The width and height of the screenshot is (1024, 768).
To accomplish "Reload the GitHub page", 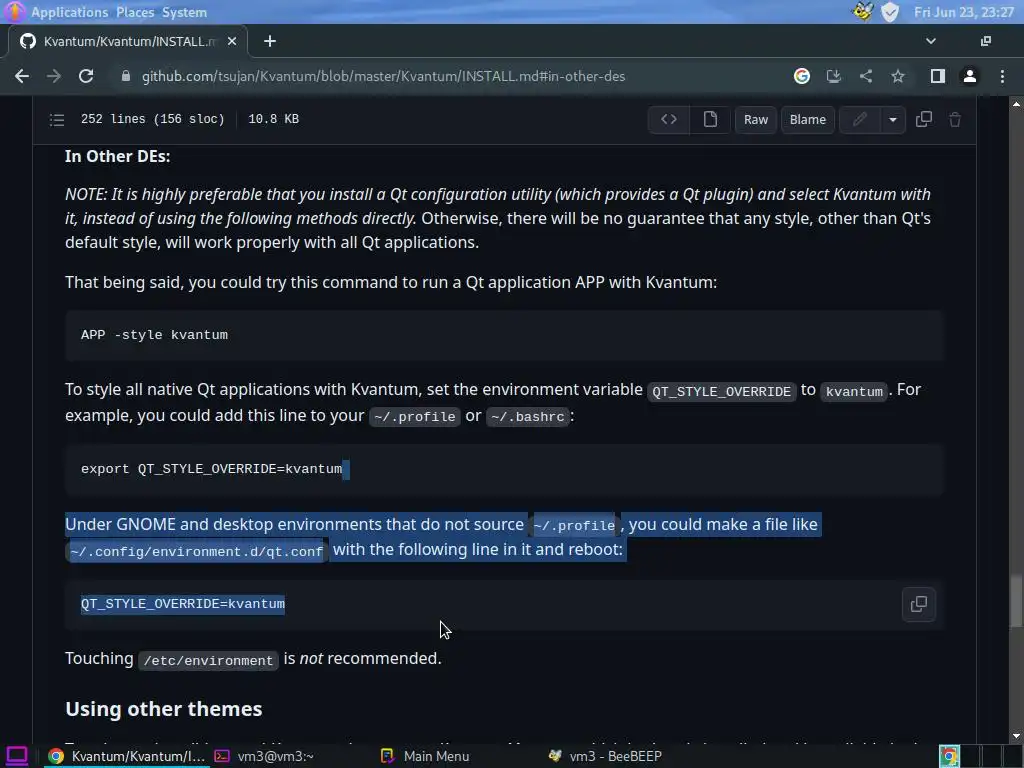I will tap(86, 76).
